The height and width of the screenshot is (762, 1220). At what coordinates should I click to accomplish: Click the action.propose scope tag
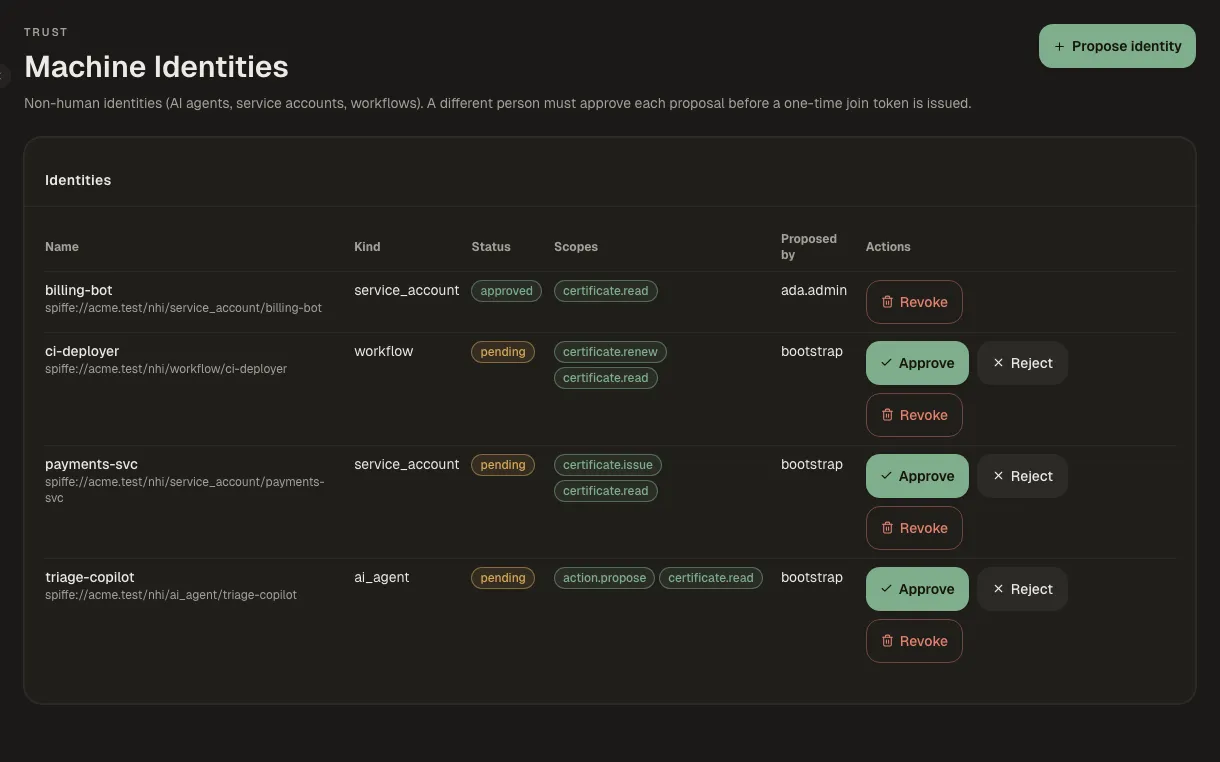click(x=604, y=578)
